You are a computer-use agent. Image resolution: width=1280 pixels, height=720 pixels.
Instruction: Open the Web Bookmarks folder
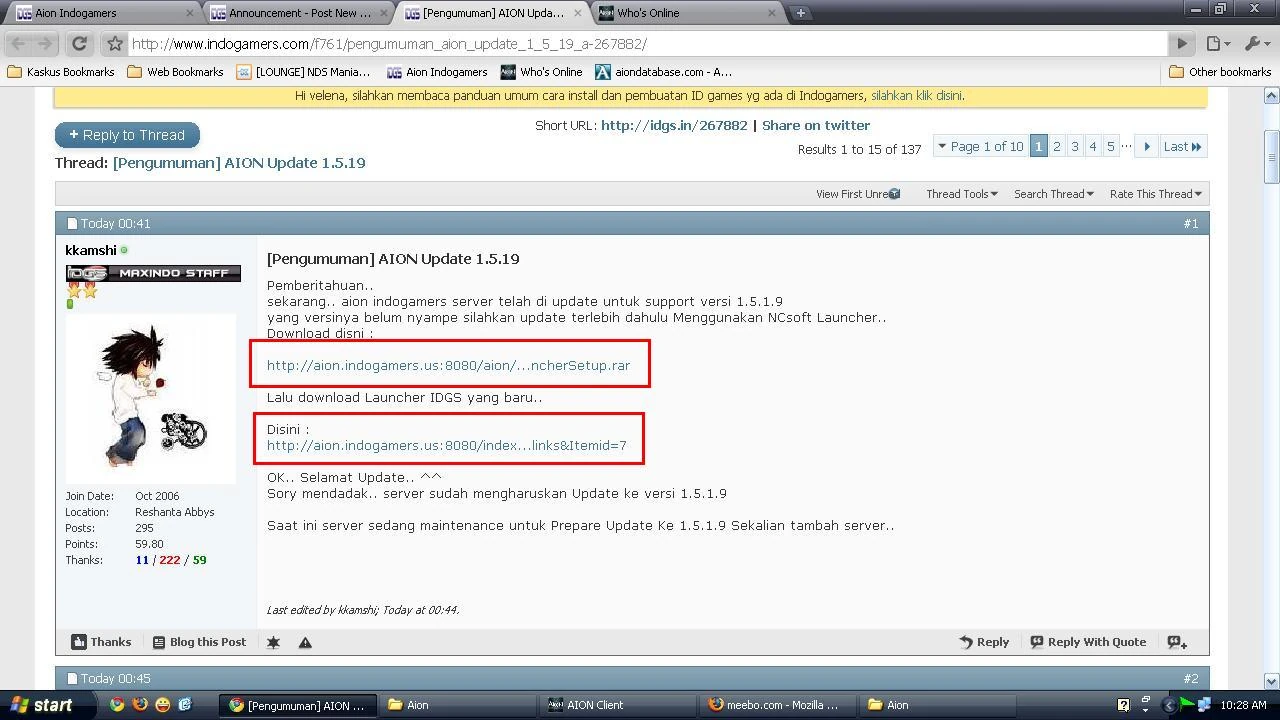[176, 72]
